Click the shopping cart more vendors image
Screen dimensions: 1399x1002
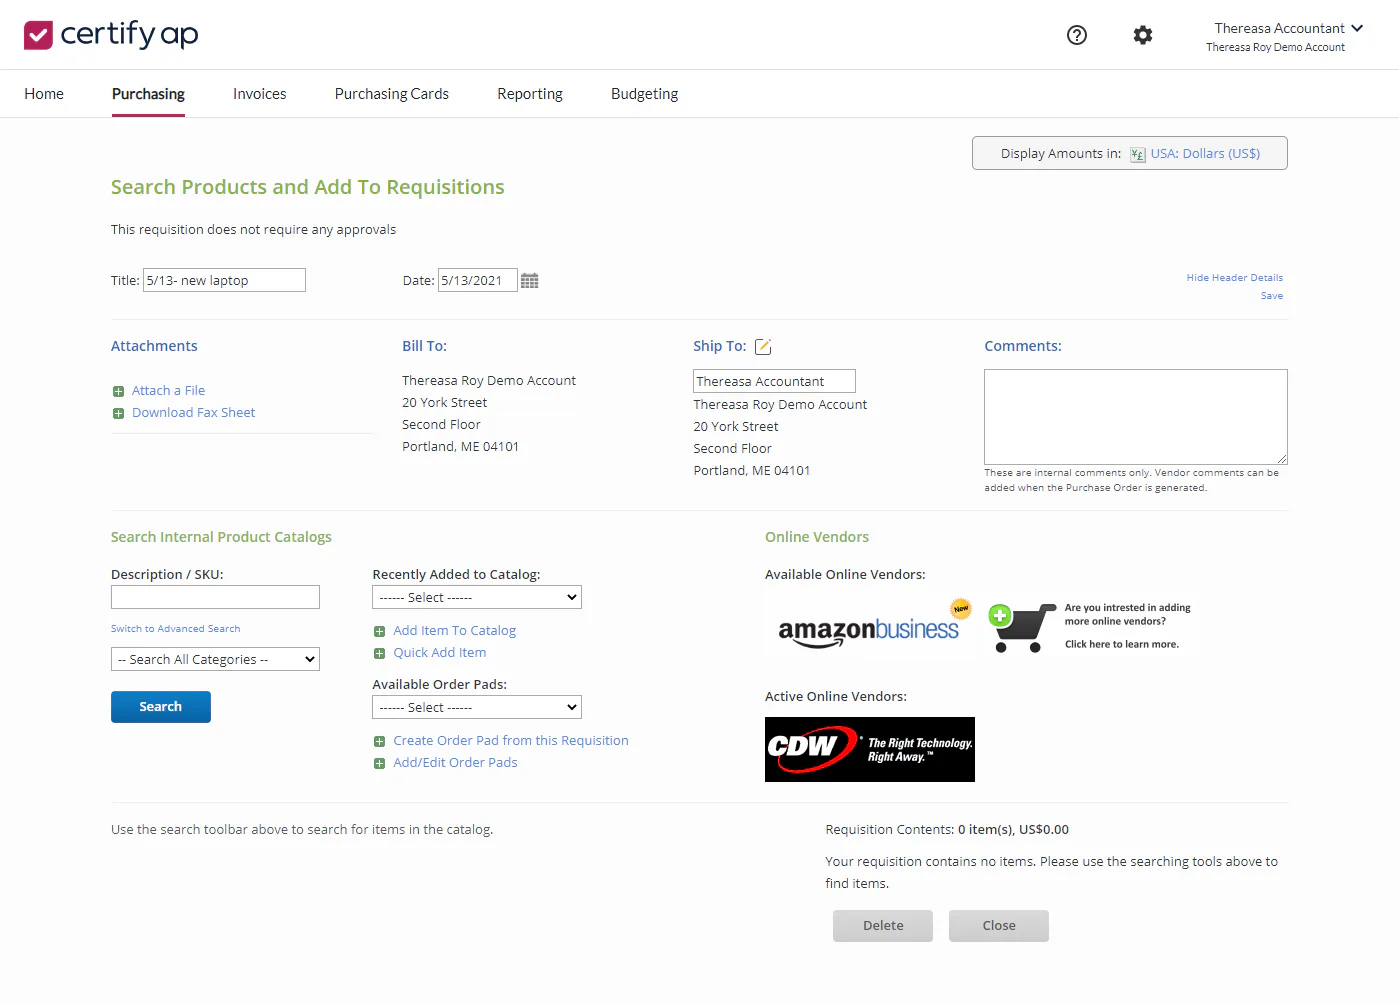[1021, 627]
